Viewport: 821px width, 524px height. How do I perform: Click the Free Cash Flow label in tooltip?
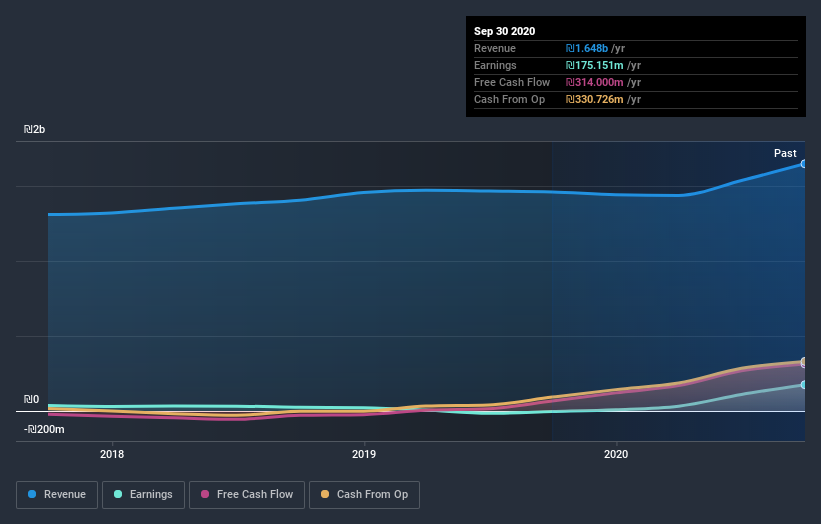(512, 82)
